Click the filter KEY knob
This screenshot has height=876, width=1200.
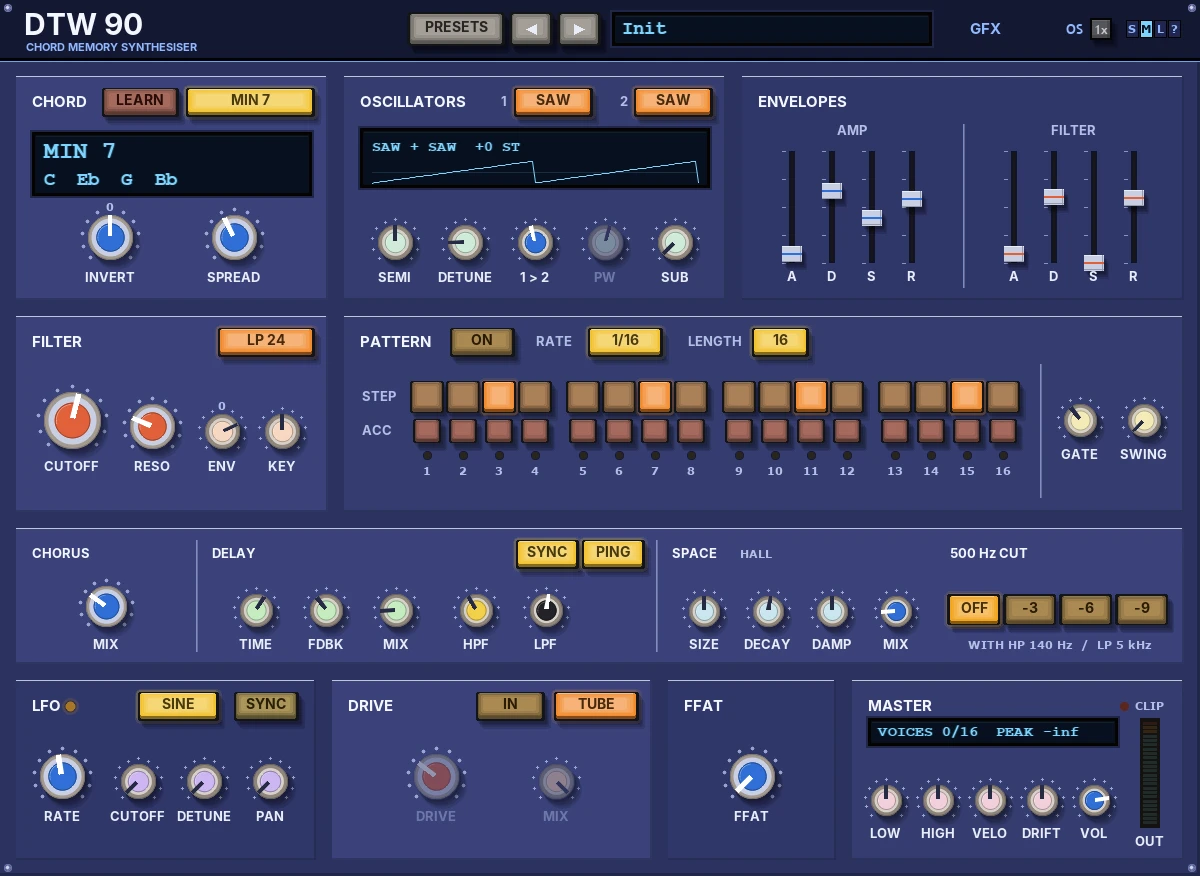pyautogui.click(x=282, y=431)
